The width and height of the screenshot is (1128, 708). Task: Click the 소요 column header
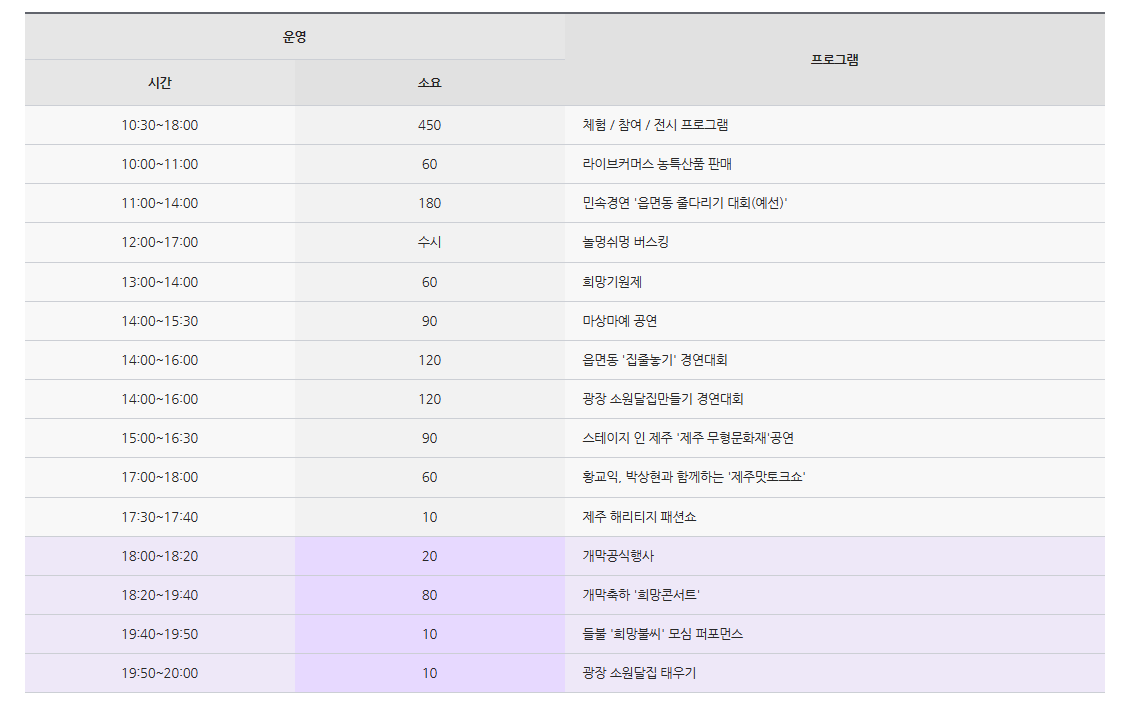click(x=429, y=83)
